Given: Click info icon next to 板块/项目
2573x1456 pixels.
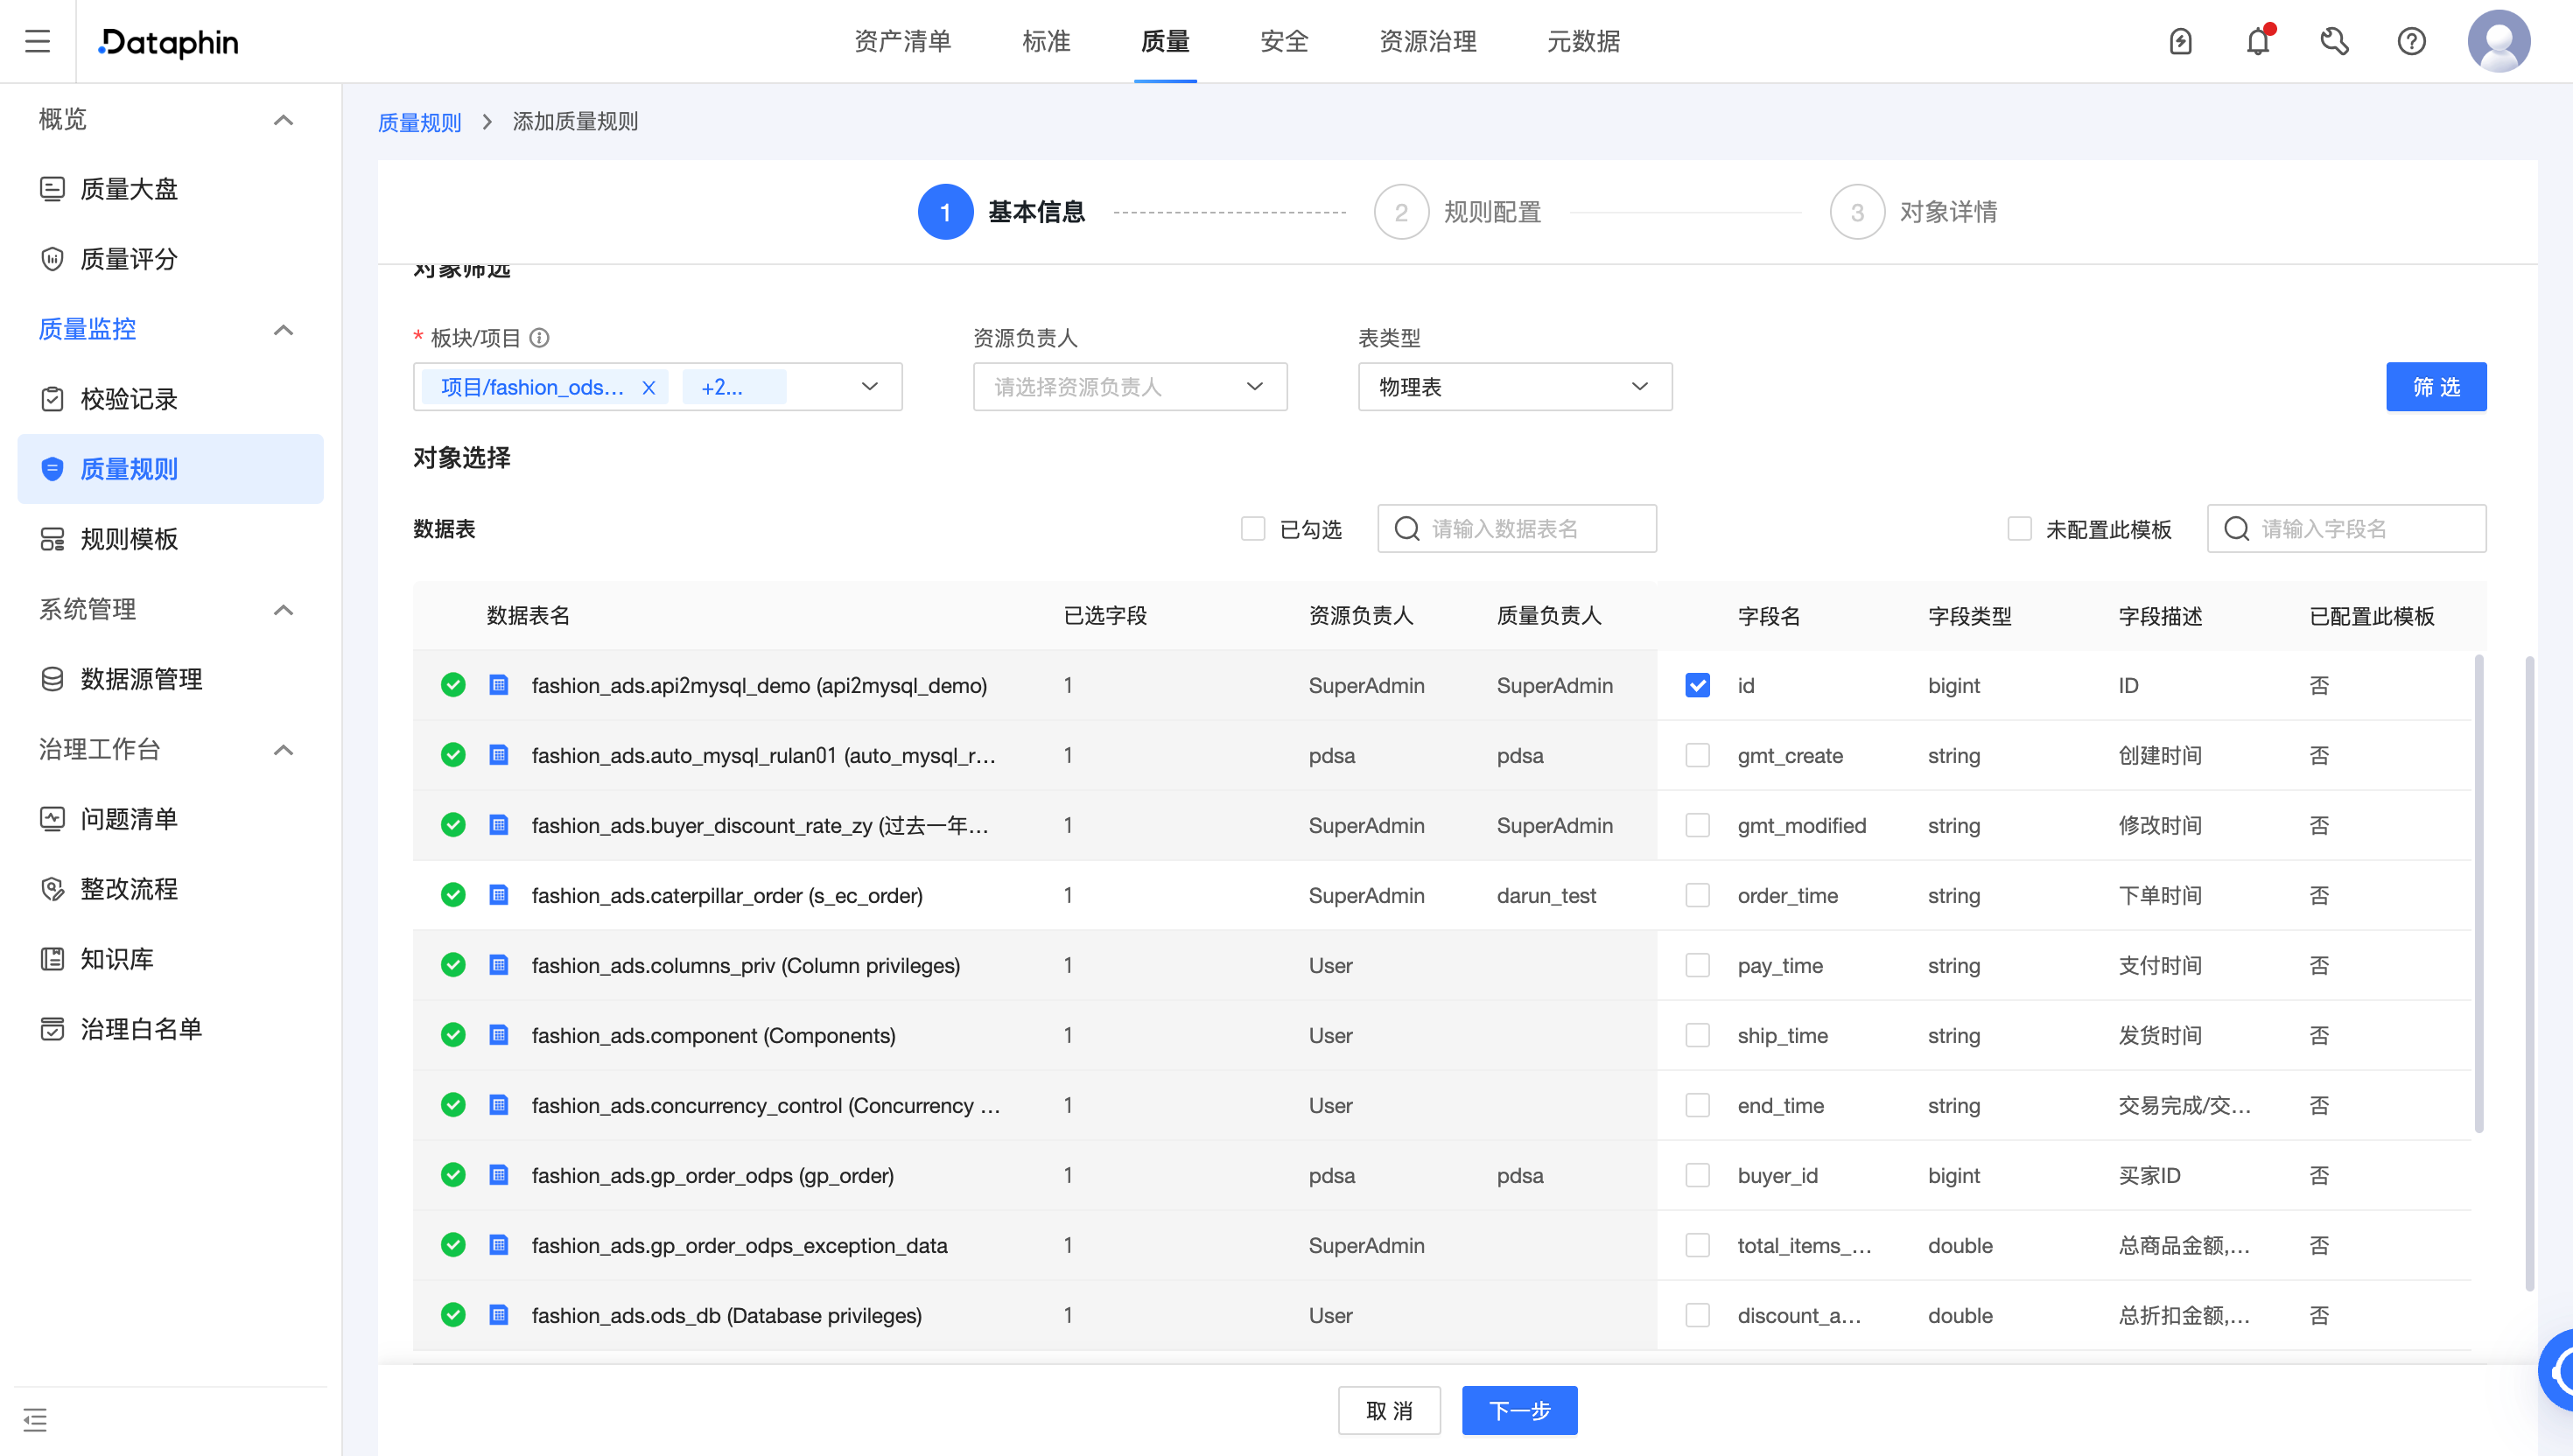Looking at the screenshot, I should pos(540,338).
